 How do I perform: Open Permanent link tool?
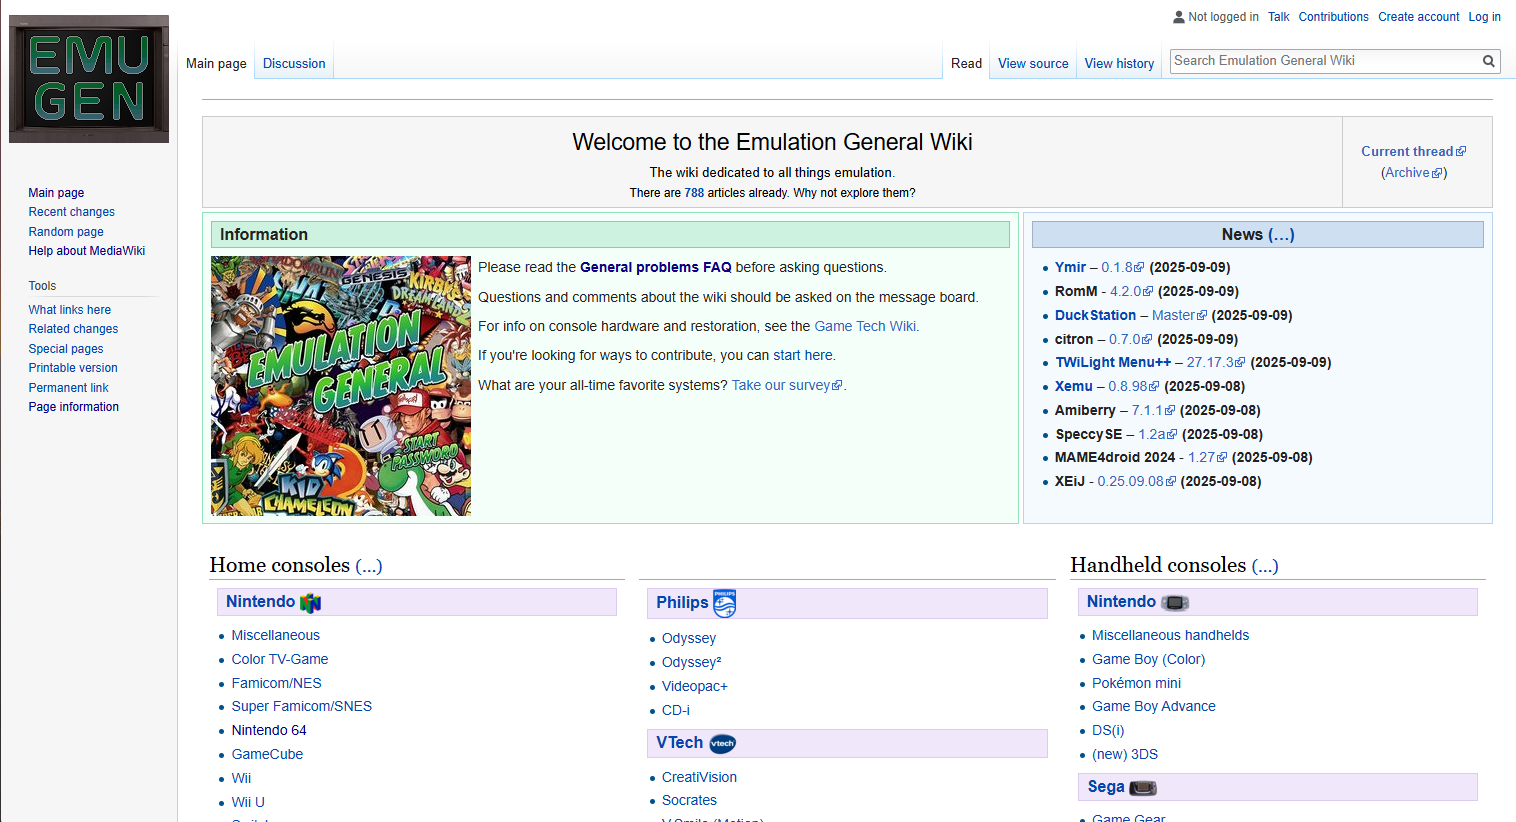[x=68, y=388]
